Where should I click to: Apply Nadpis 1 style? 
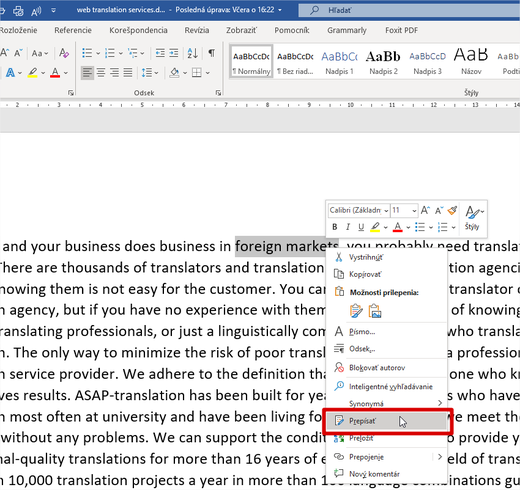coord(339,62)
